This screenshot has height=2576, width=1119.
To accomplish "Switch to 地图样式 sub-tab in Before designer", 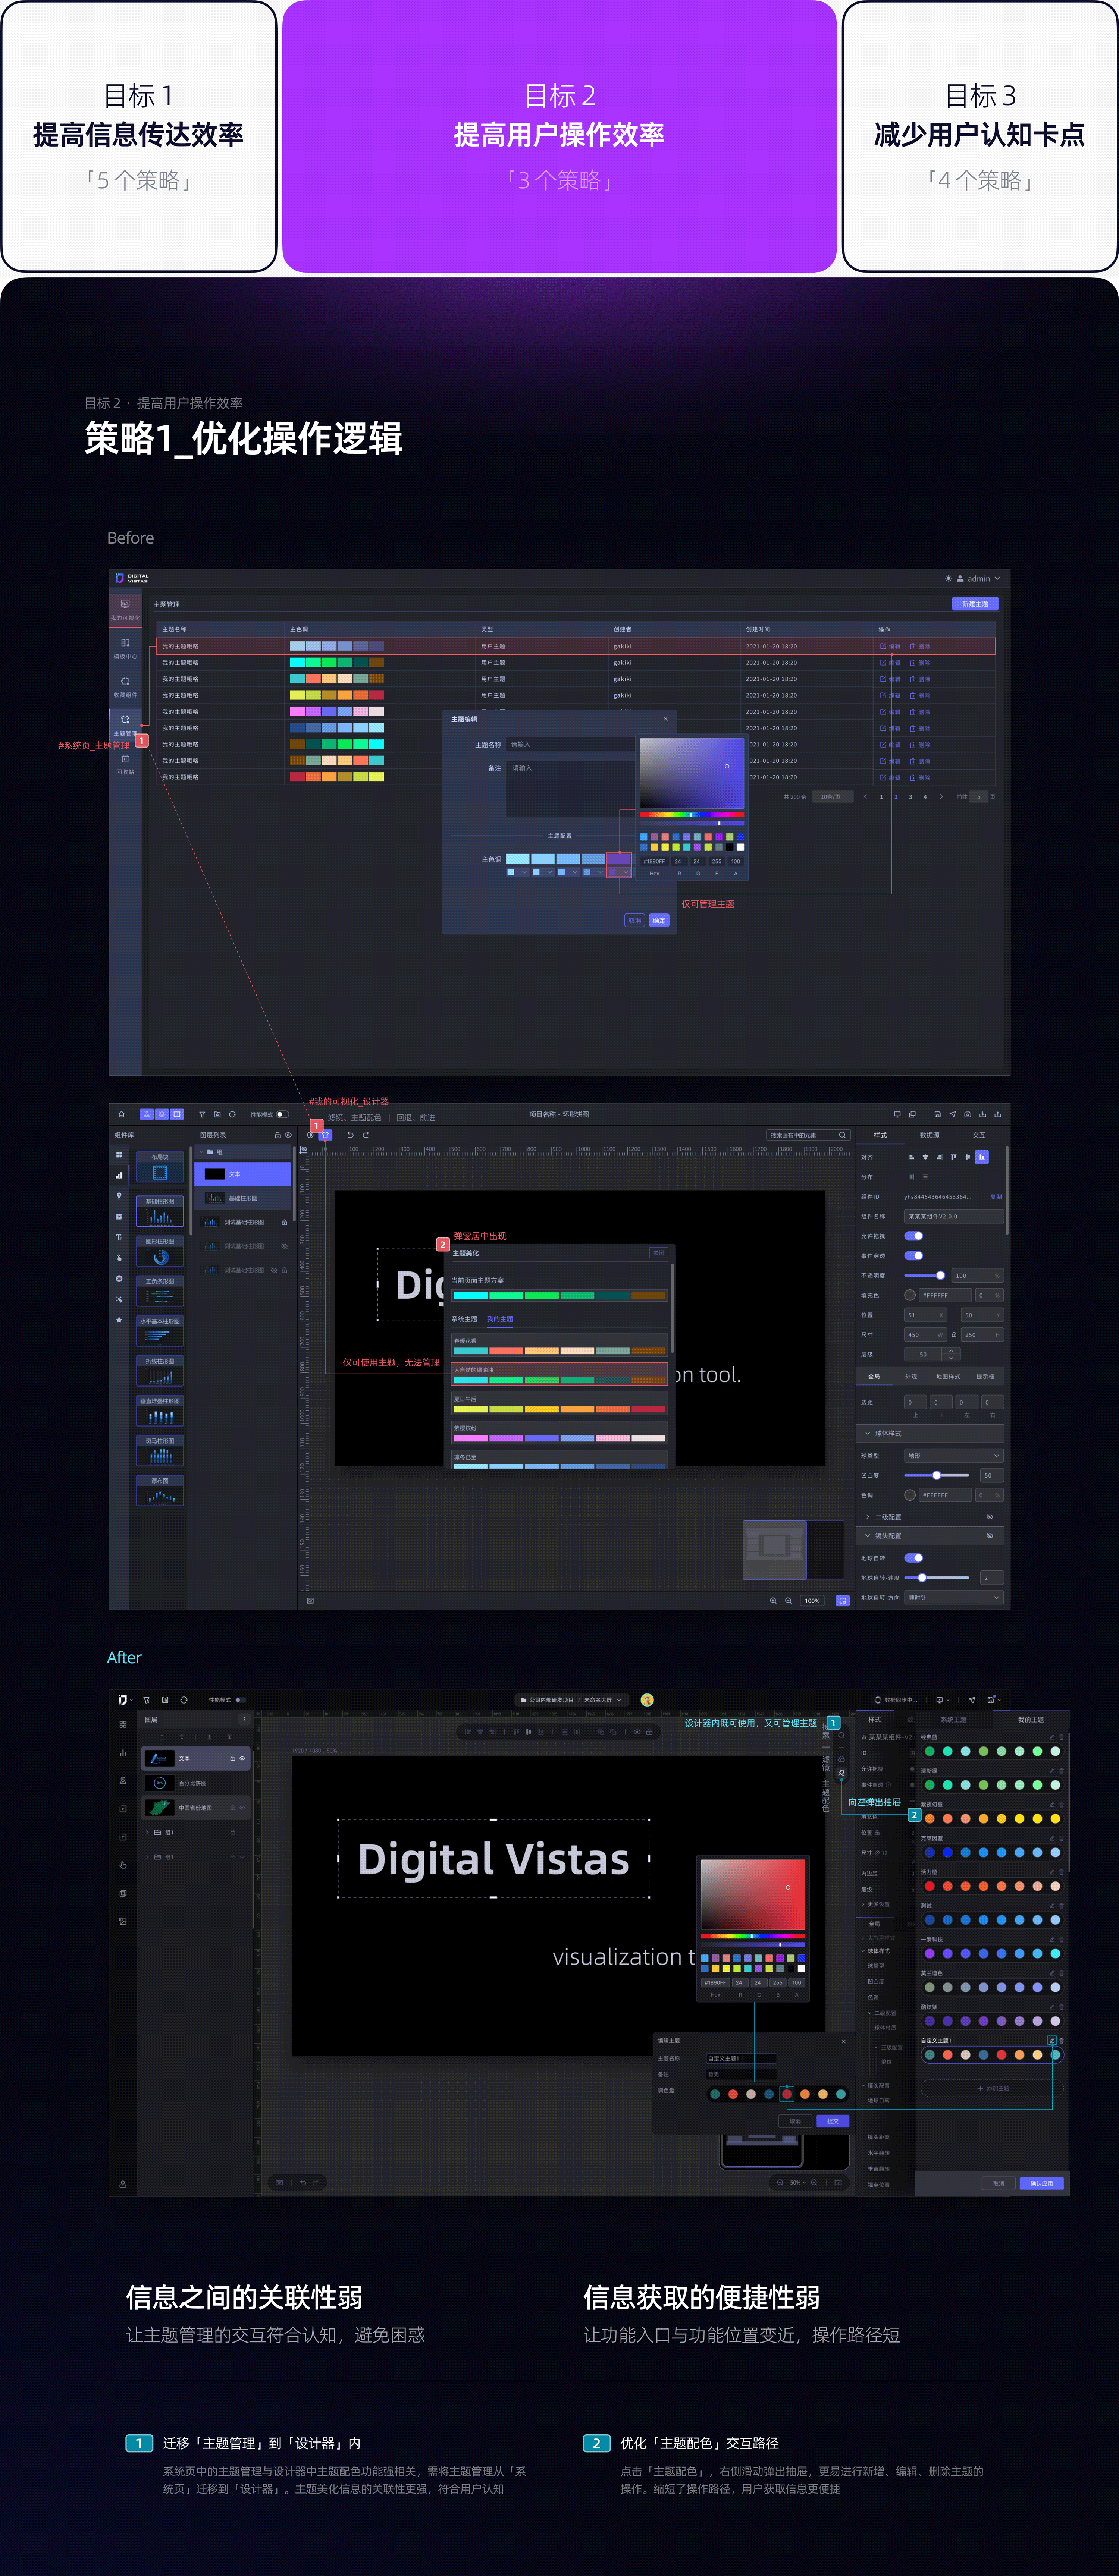I will tap(948, 1377).
